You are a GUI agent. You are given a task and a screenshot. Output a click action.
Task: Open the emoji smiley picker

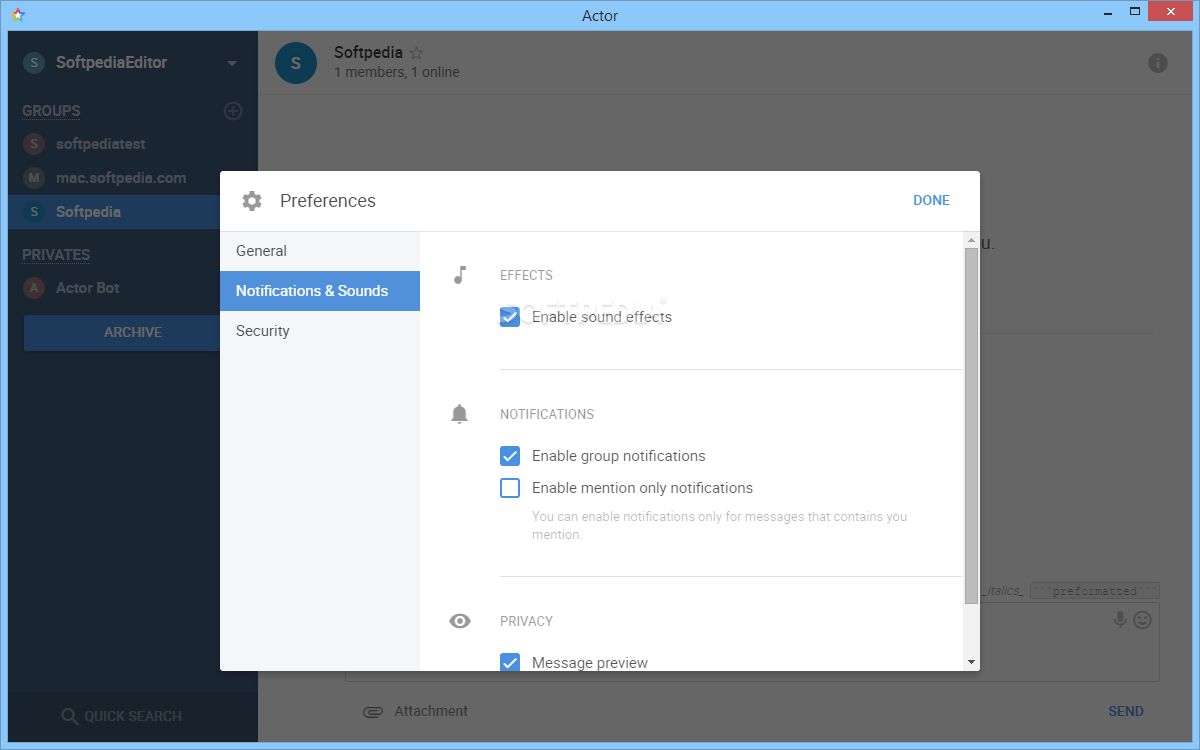point(1142,620)
